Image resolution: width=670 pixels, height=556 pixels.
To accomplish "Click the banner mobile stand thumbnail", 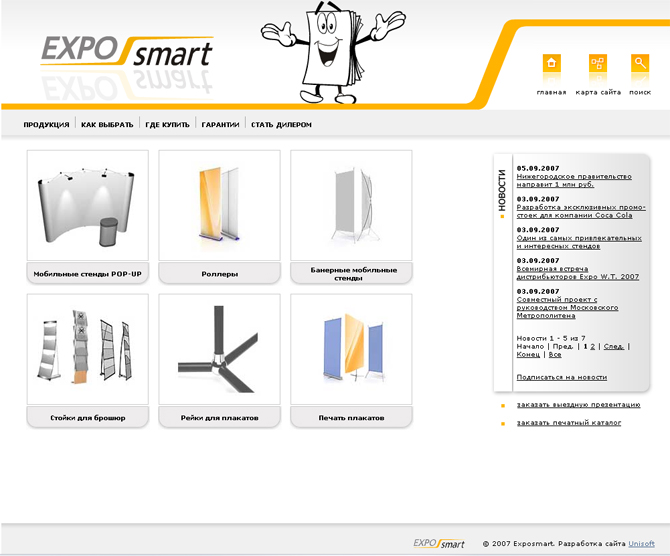I will pos(351,205).
